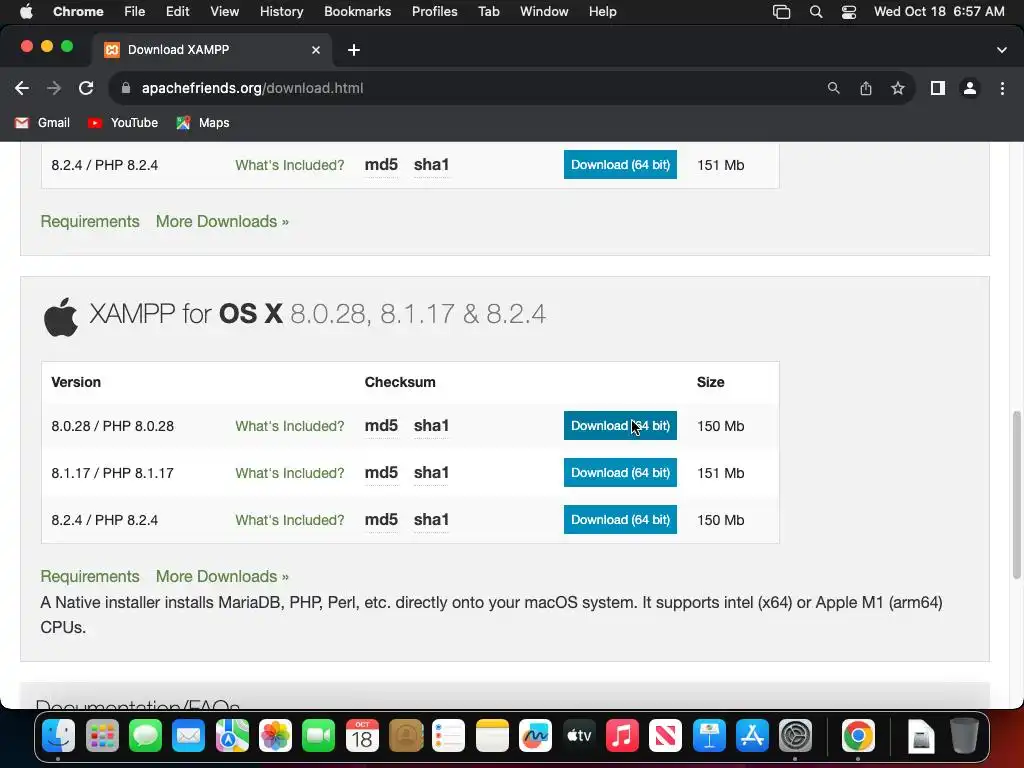The width and height of the screenshot is (1024, 768).
Task: Open the Help menu
Action: pos(602,12)
